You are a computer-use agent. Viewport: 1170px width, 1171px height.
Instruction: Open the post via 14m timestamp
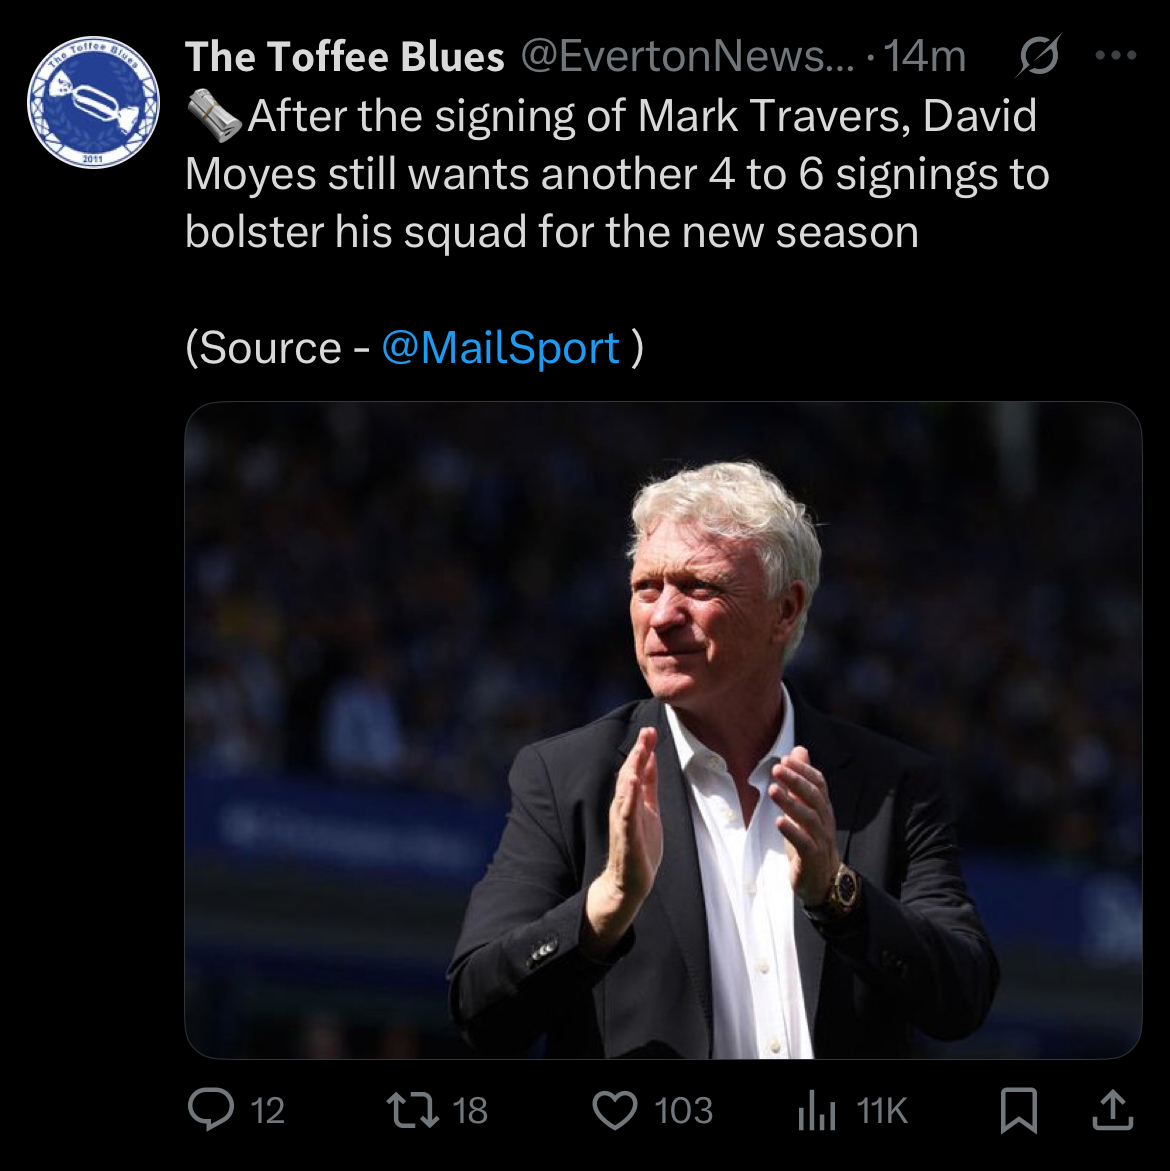click(925, 58)
